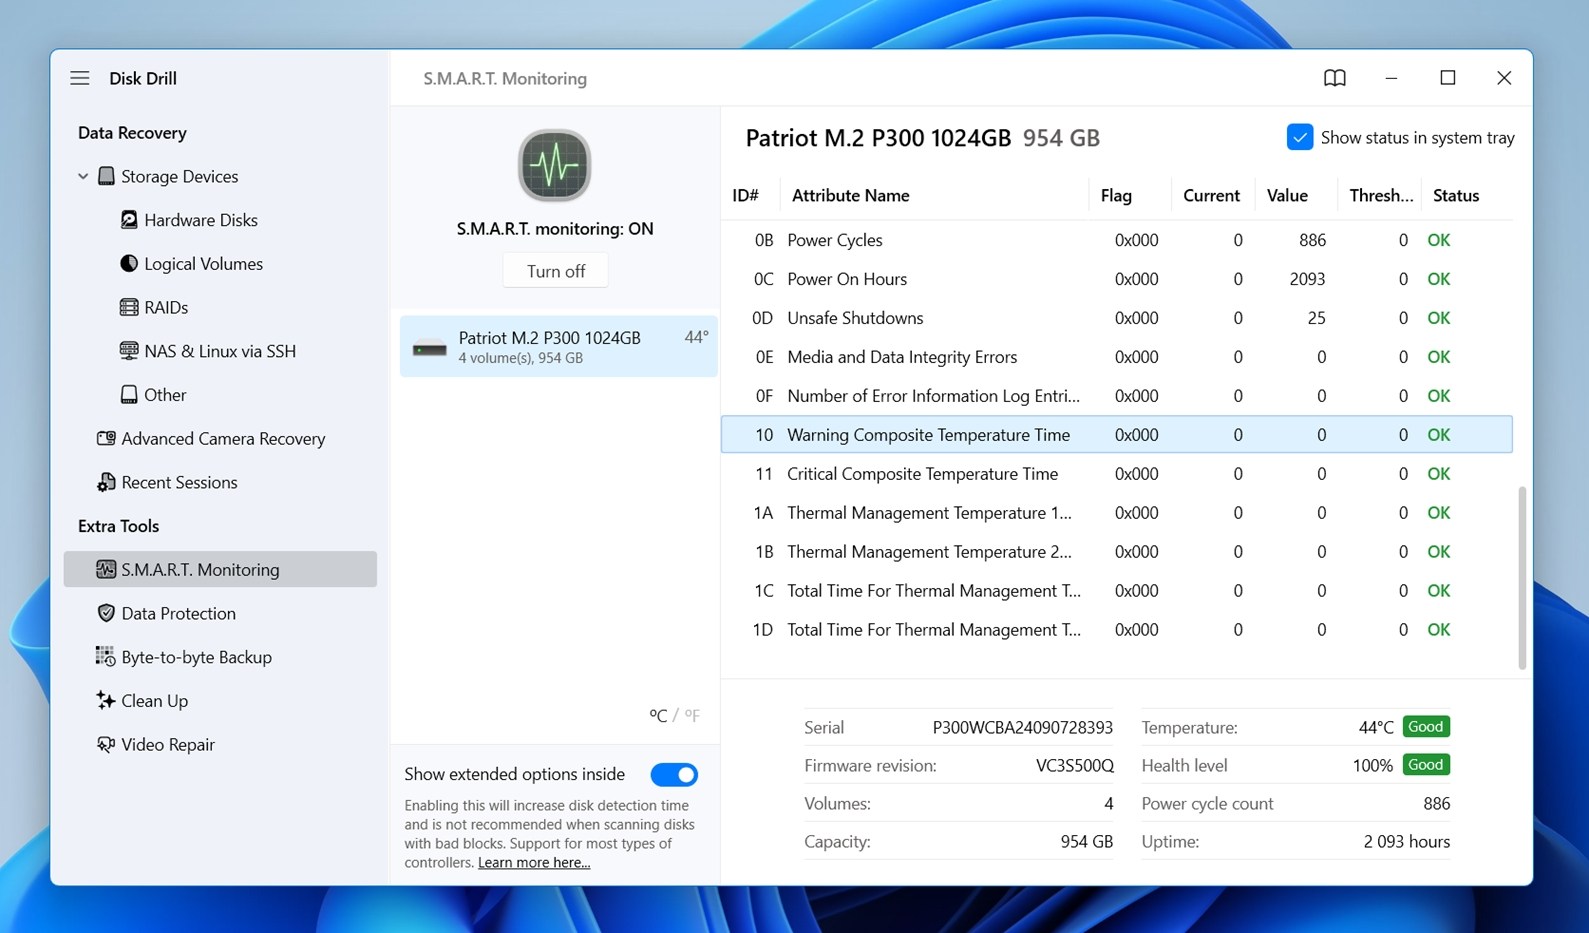
Task: Click the Logical Volumes icon
Action: (x=129, y=264)
